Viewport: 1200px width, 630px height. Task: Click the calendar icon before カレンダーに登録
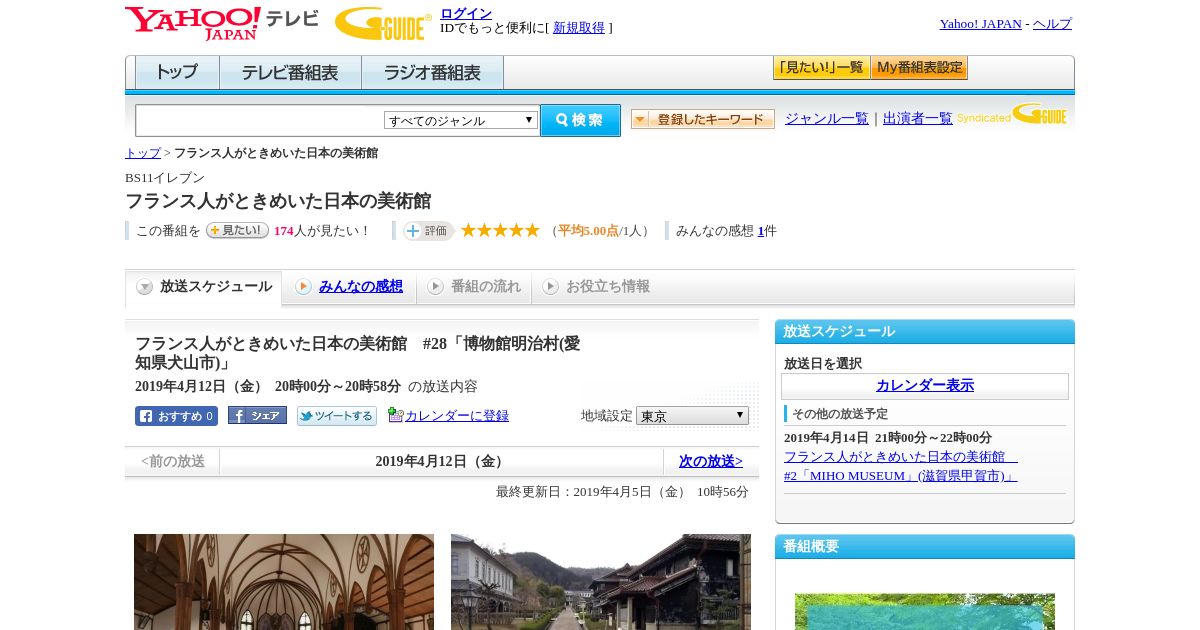(x=396, y=415)
